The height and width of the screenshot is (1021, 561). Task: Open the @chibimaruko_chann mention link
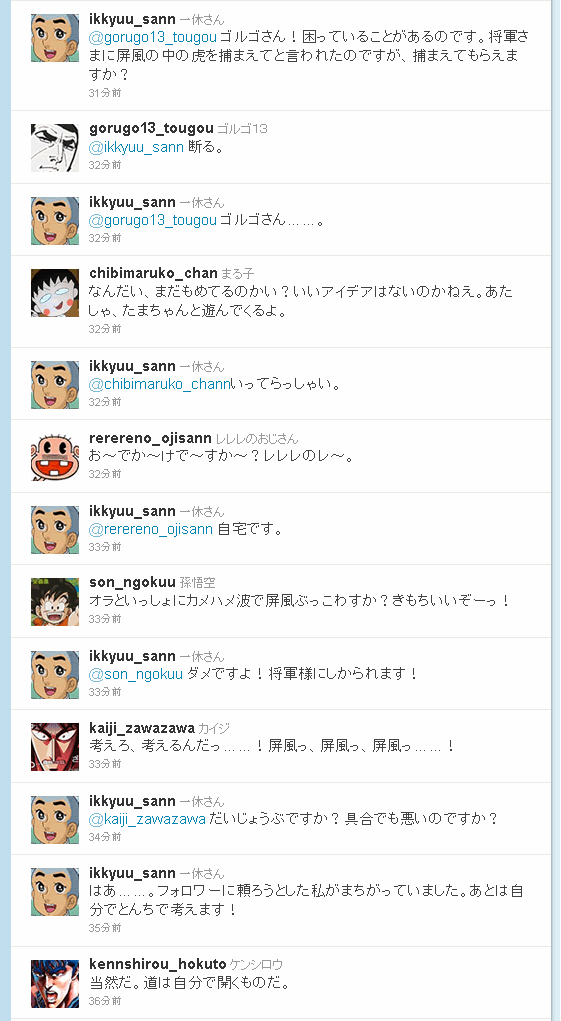[x=159, y=384]
